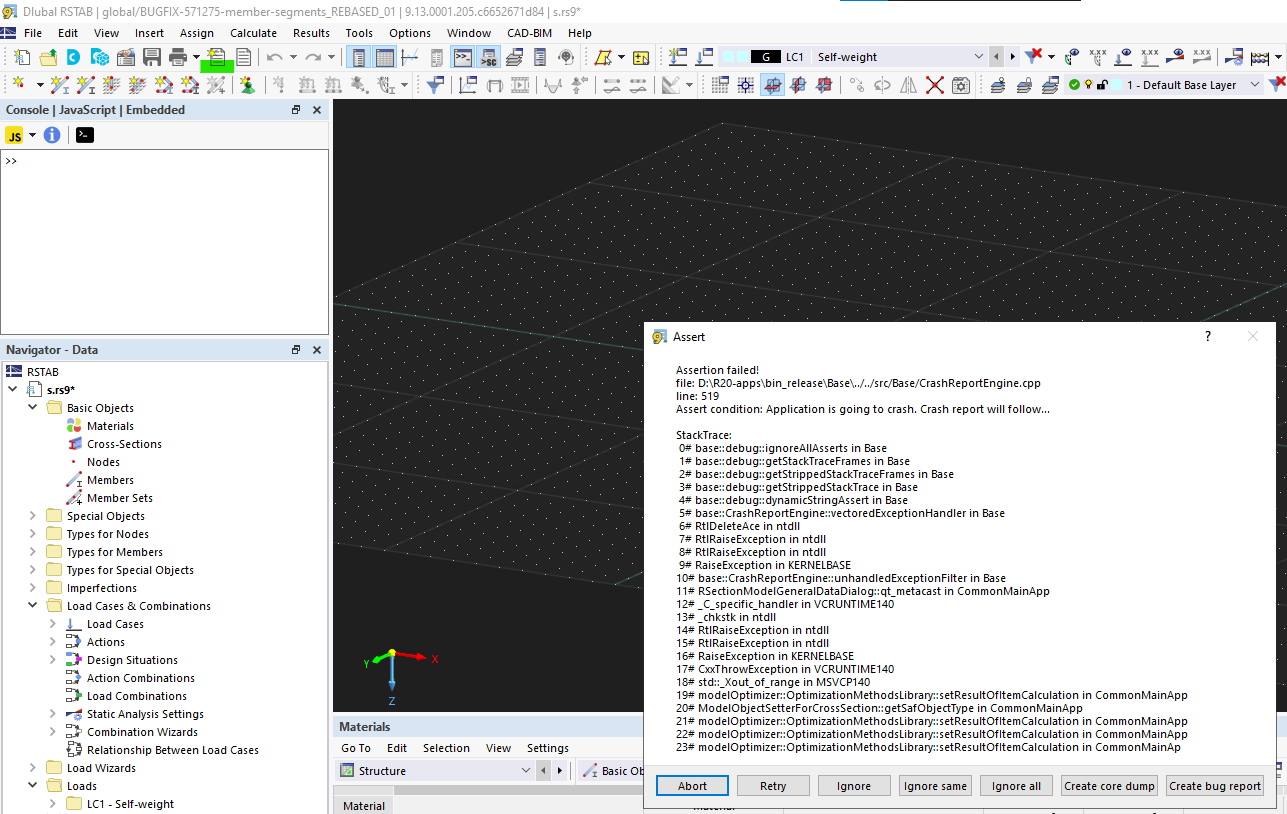The width and height of the screenshot is (1287, 814).
Task: Click the console window toolbar icon
Action: point(462,57)
